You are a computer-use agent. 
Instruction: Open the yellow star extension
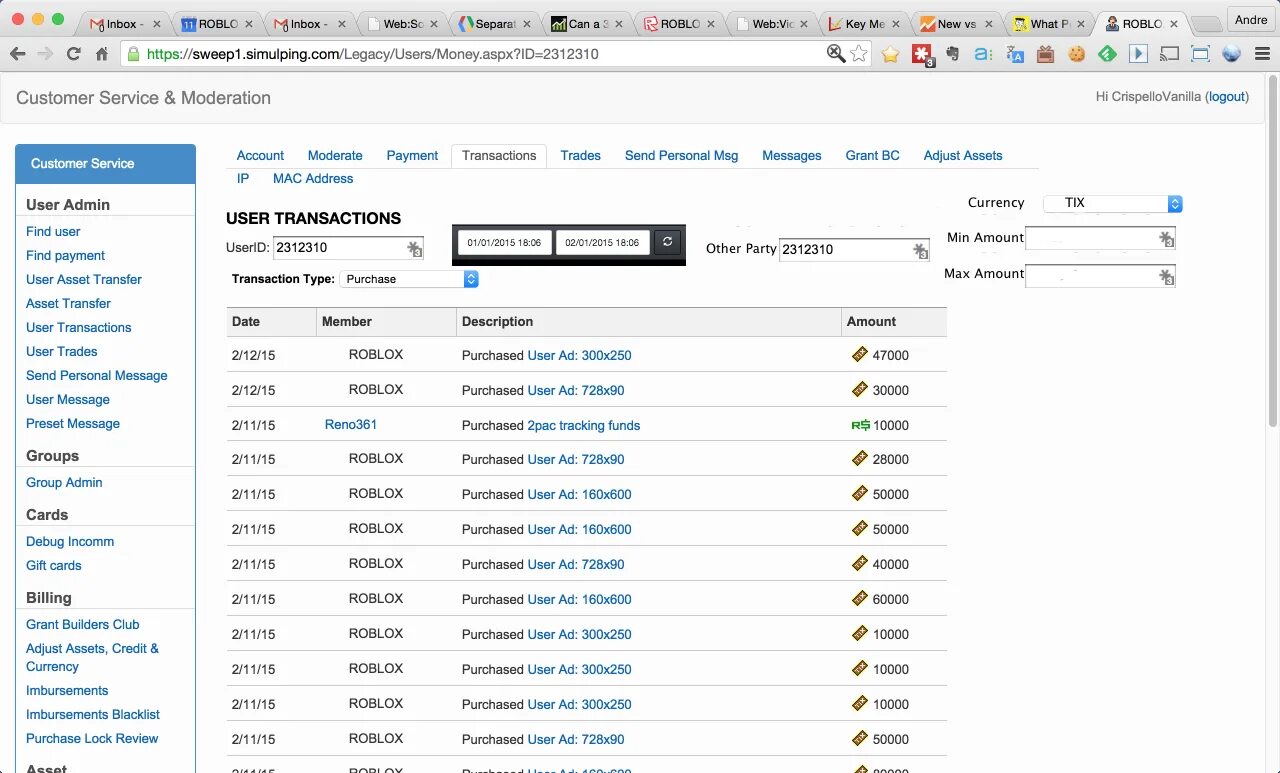890,54
